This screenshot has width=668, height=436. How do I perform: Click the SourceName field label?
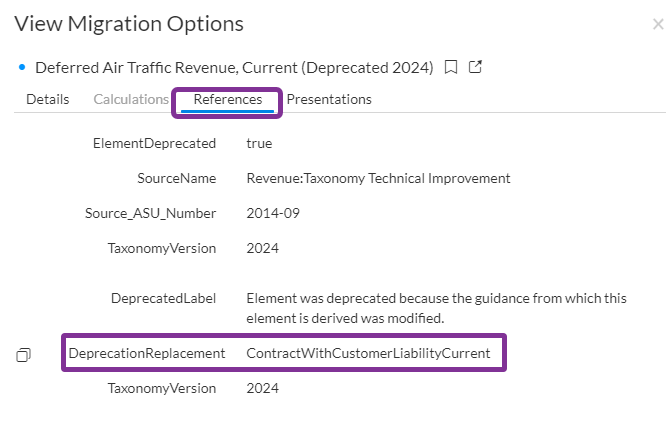pos(176,178)
